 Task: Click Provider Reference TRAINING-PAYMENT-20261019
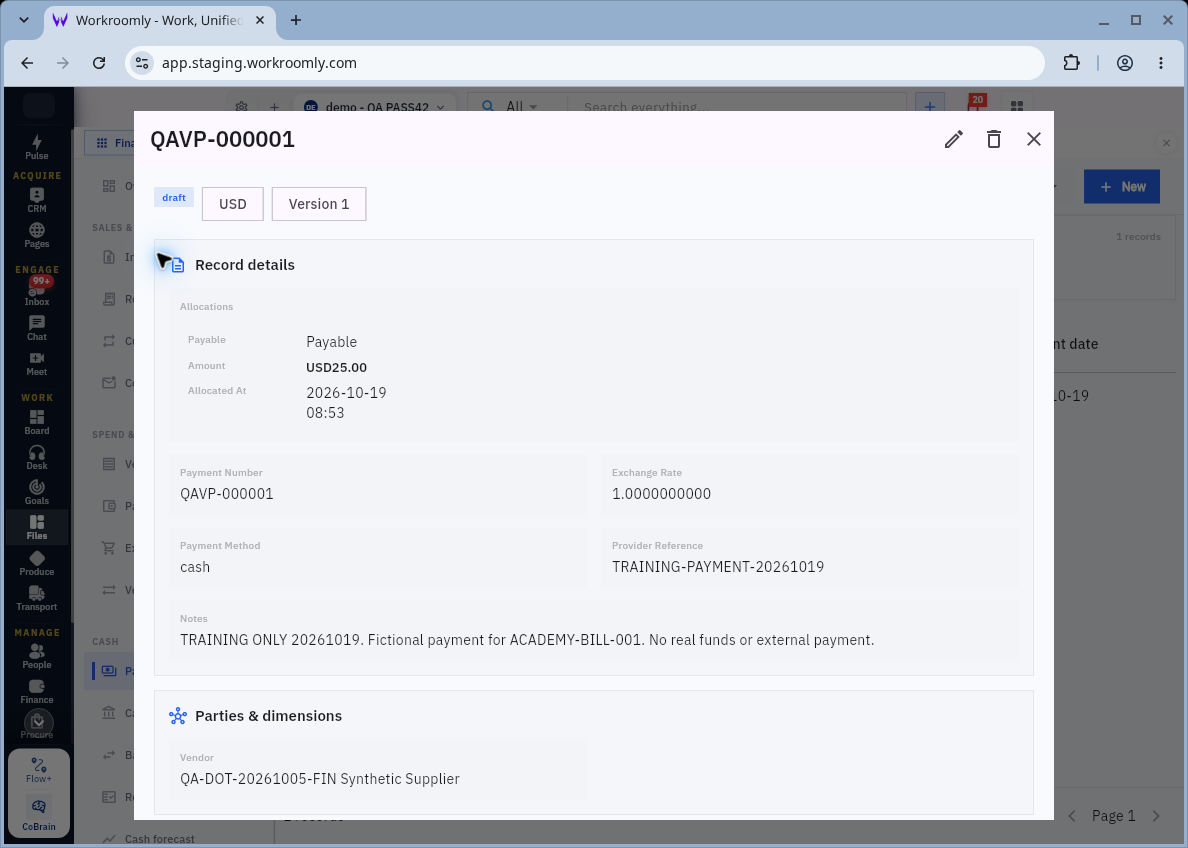717,567
